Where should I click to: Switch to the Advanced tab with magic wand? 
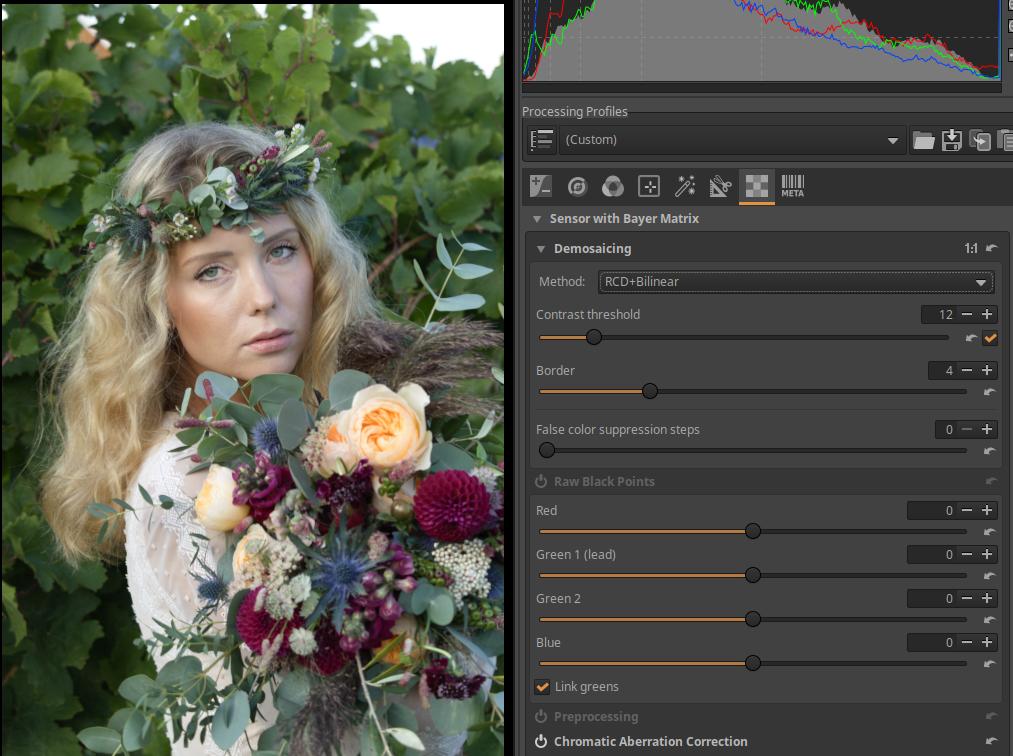pos(685,186)
